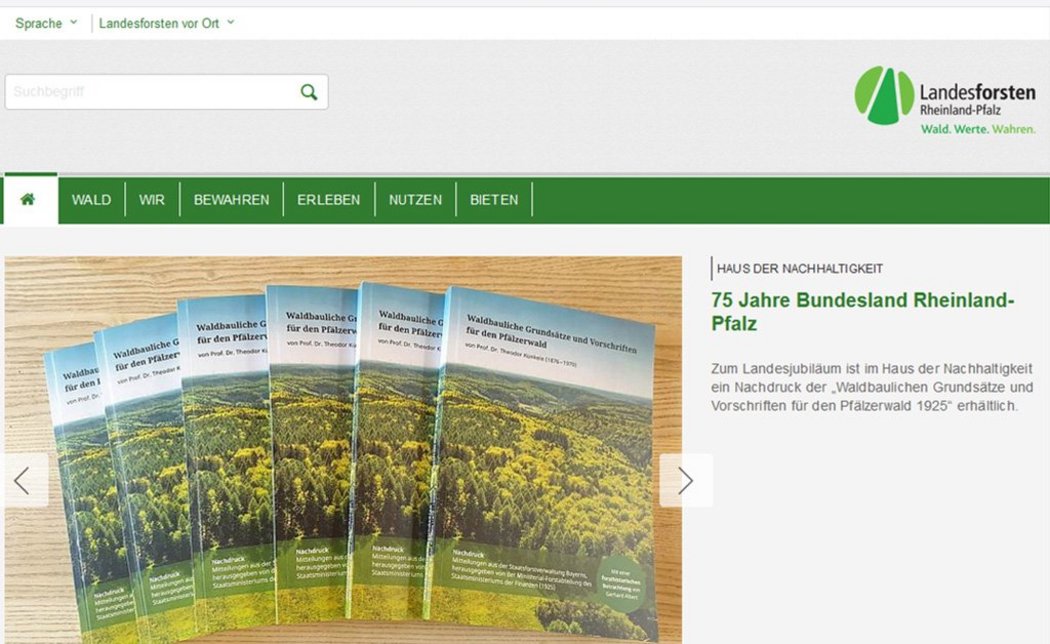Click the Landesforsten Rheinland-Pfalz logo text
Screen dimensions: 1050x644
(x=976, y=98)
